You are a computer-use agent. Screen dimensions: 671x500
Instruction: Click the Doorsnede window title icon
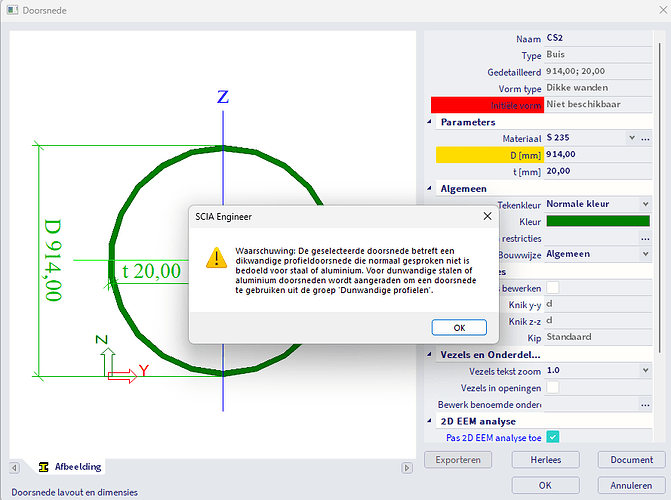point(12,10)
